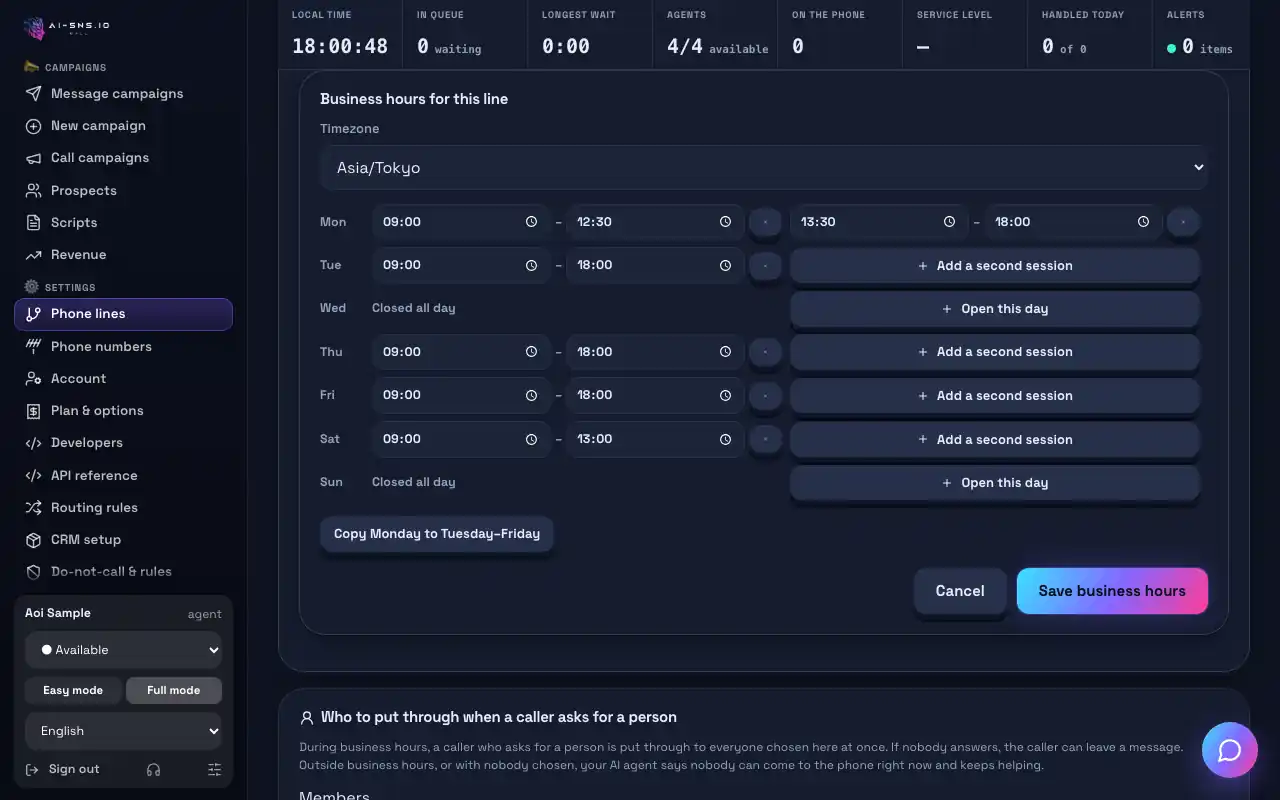The image size is (1280, 800).
Task: Remove Thursday's 09:00–18:00 session
Action: 765,352
